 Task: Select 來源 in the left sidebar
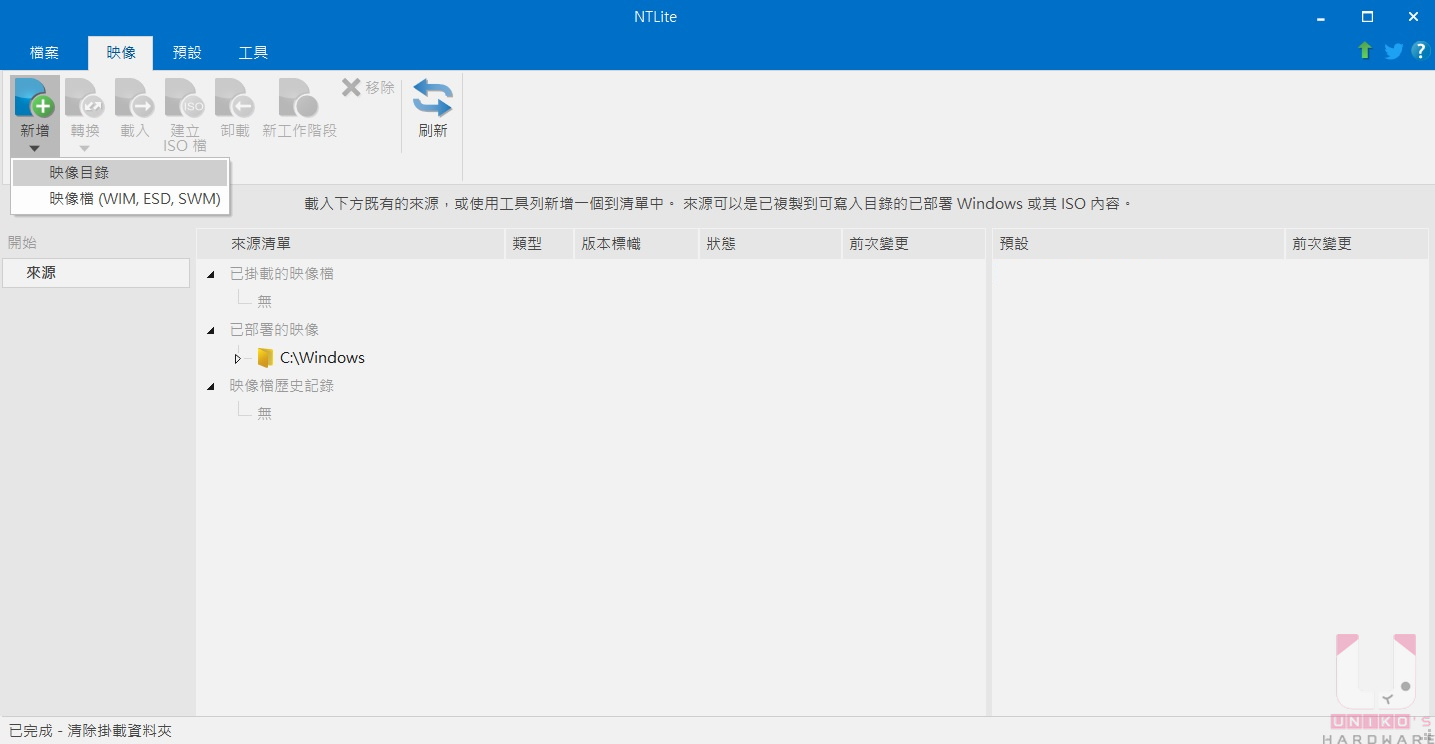(x=96, y=273)
